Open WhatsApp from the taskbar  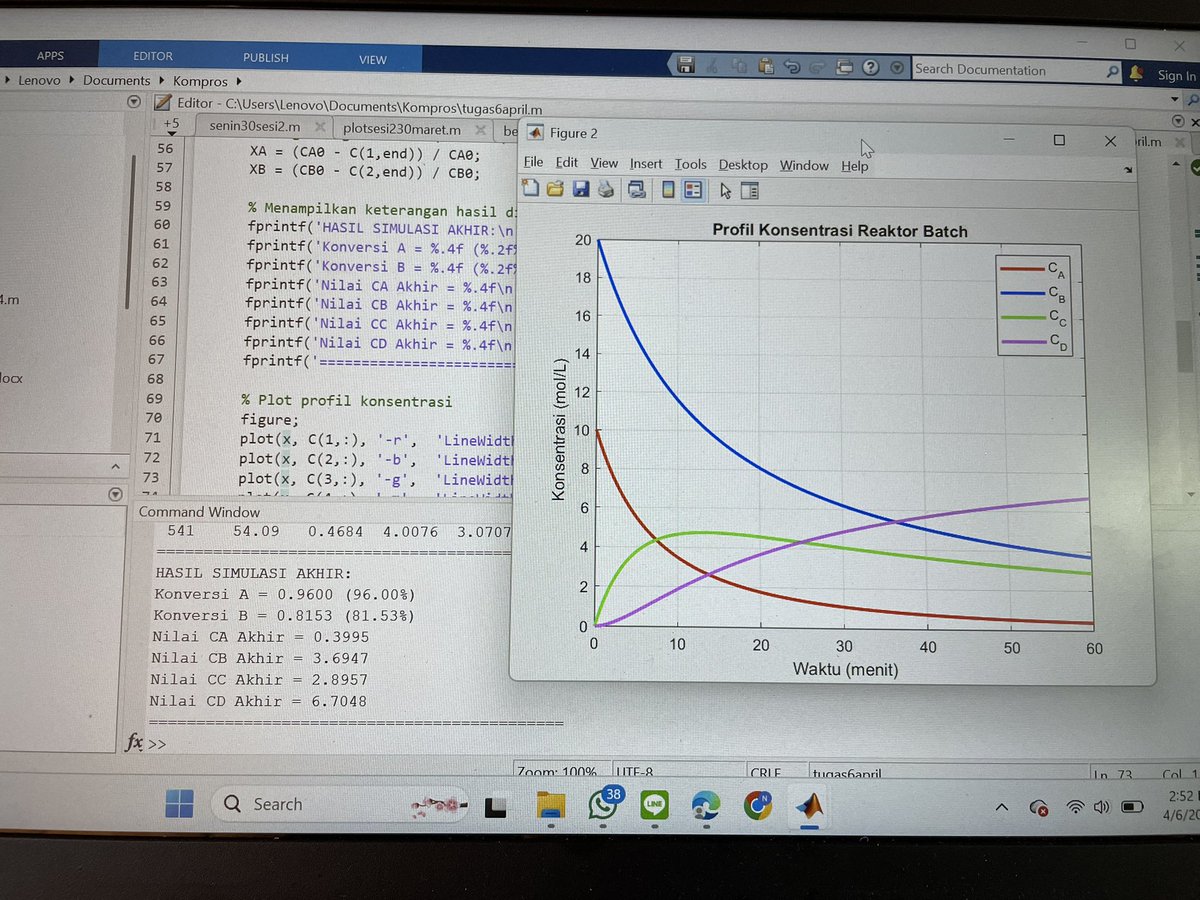click(x=603, y=804)
